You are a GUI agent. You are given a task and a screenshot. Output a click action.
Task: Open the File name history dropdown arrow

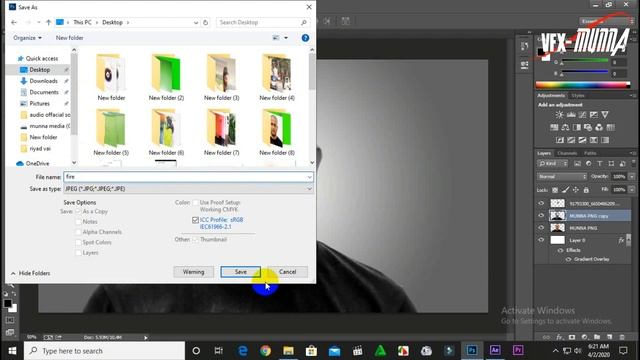coord(309,177)
